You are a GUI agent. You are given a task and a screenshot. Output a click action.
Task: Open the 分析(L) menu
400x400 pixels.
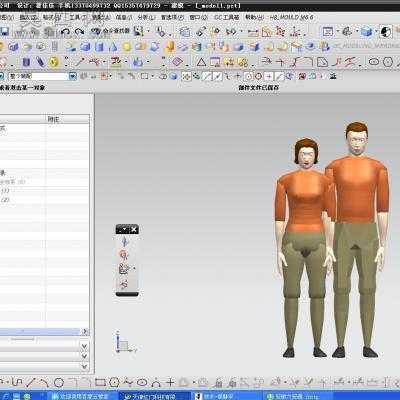(146, 17)
